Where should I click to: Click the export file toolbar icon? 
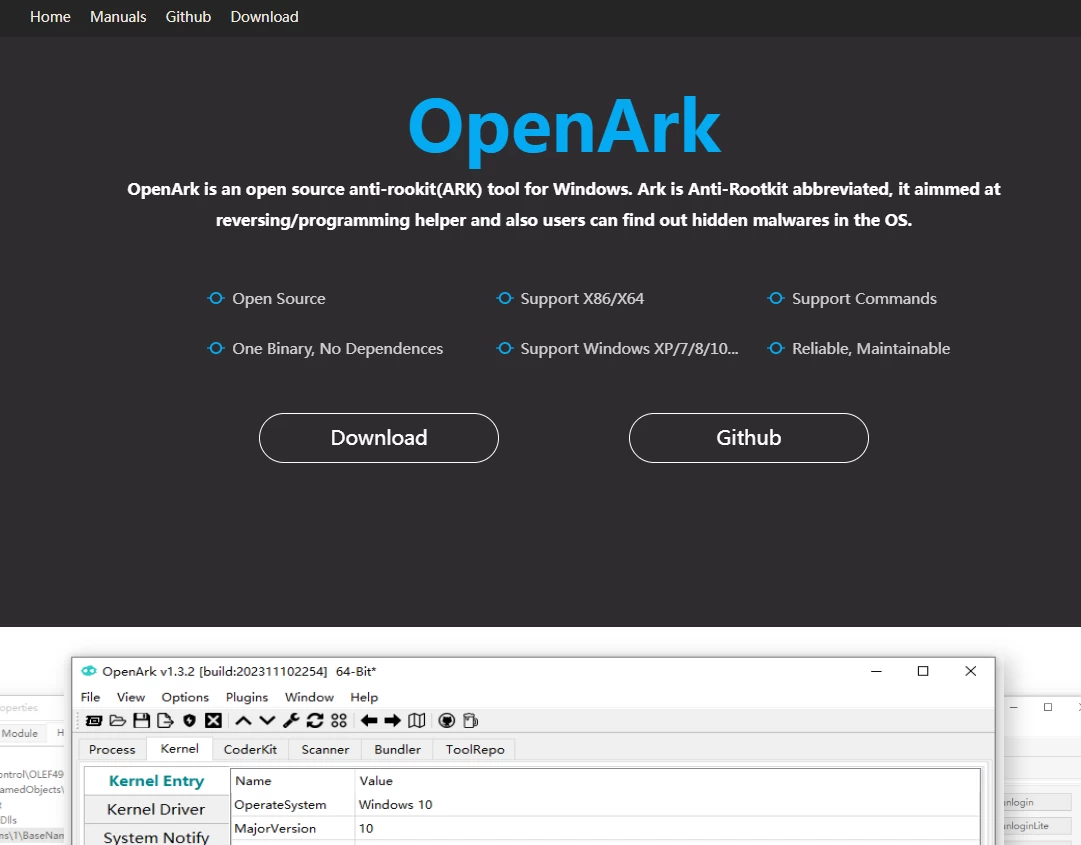(x=165, y=721)
